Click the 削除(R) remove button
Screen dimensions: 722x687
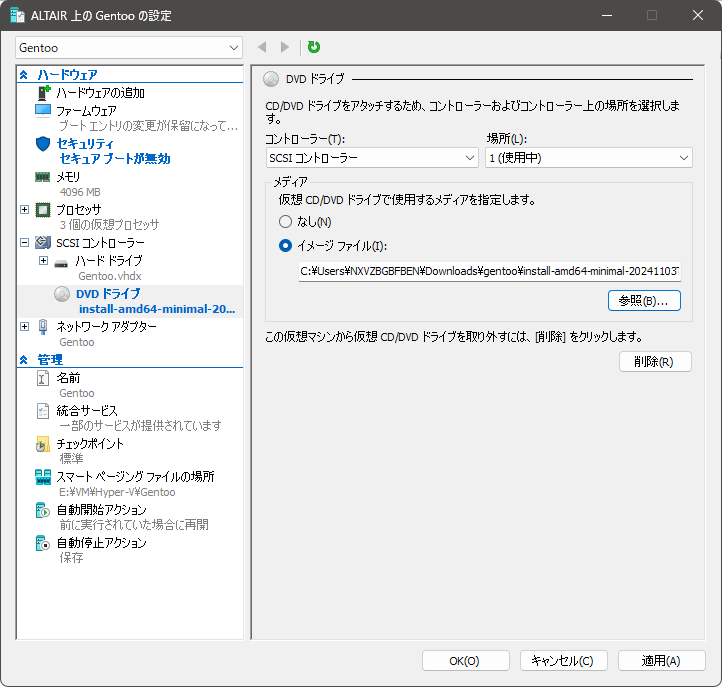655,361
